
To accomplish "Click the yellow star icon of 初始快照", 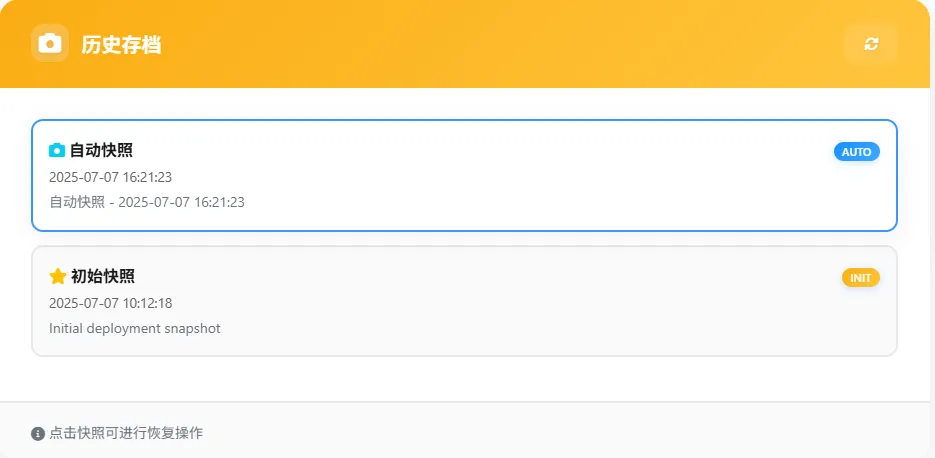I will tap(58, 277).
